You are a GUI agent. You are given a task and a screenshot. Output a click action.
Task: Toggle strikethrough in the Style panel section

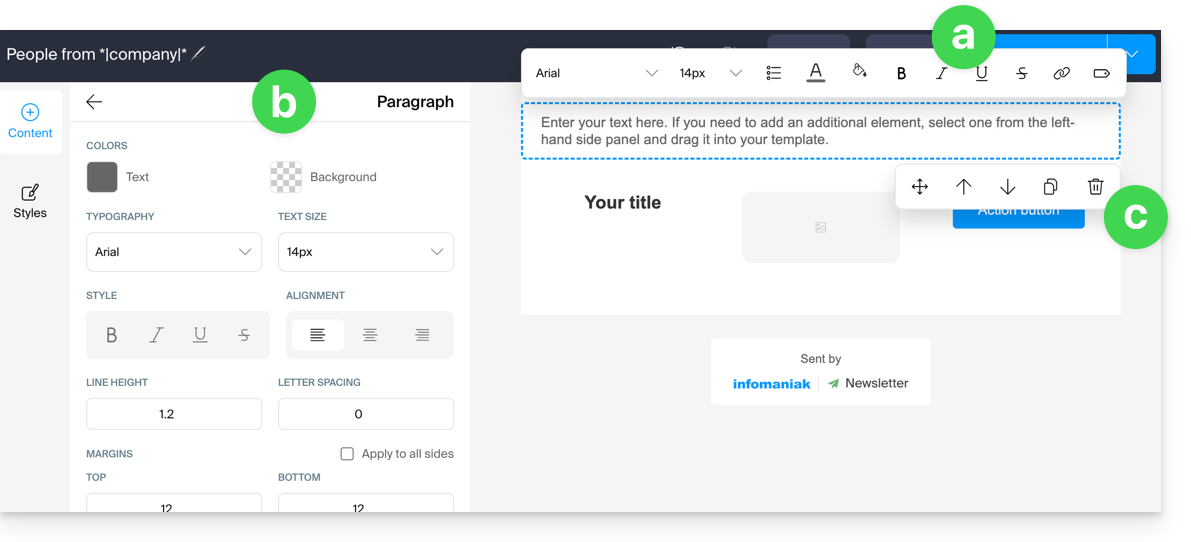pos(244,335)
